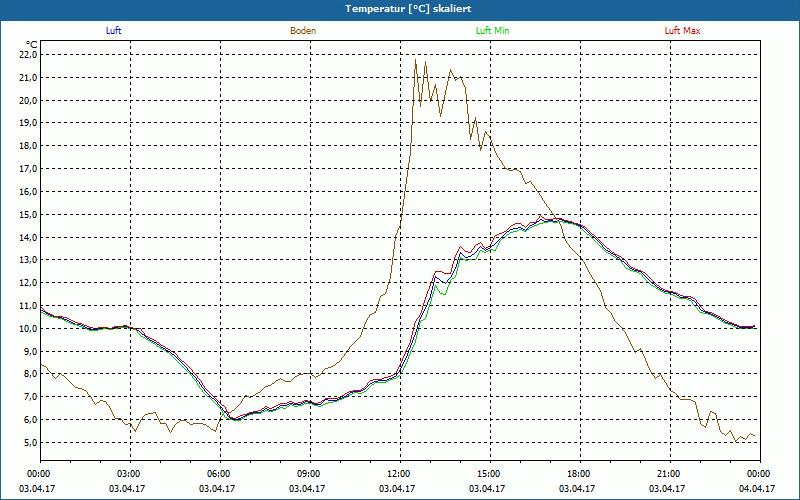Click the 6,0 y-axis label

[x=30, y=420]
